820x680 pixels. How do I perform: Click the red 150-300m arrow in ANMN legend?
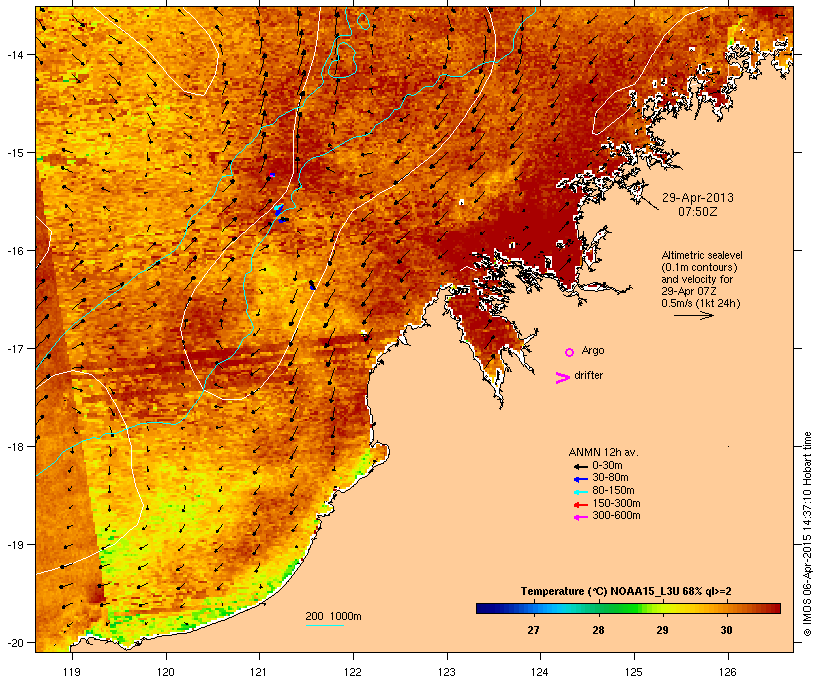pos(580,505)
